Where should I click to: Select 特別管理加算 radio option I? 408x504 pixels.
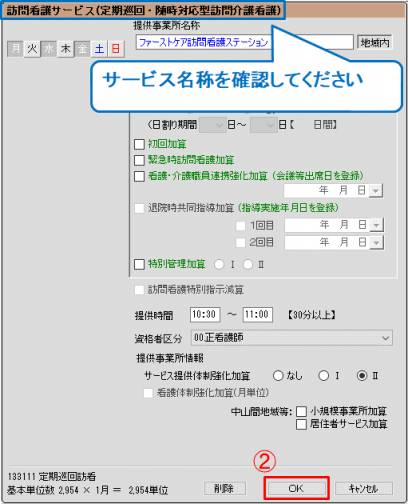219,265
